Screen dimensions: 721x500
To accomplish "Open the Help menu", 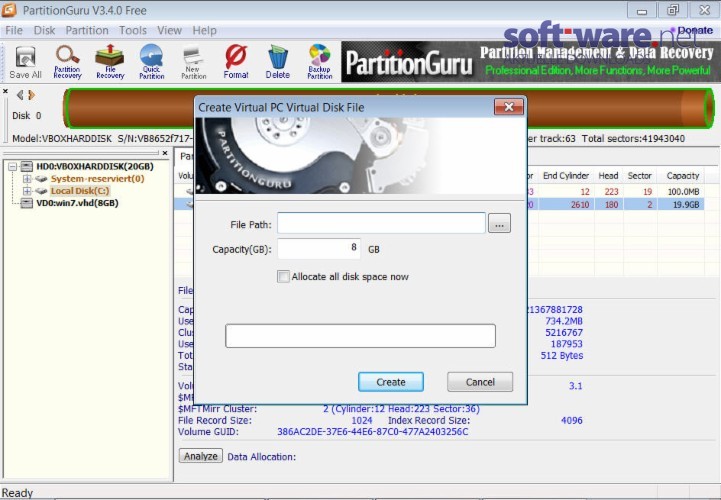I will click(204, 30).
